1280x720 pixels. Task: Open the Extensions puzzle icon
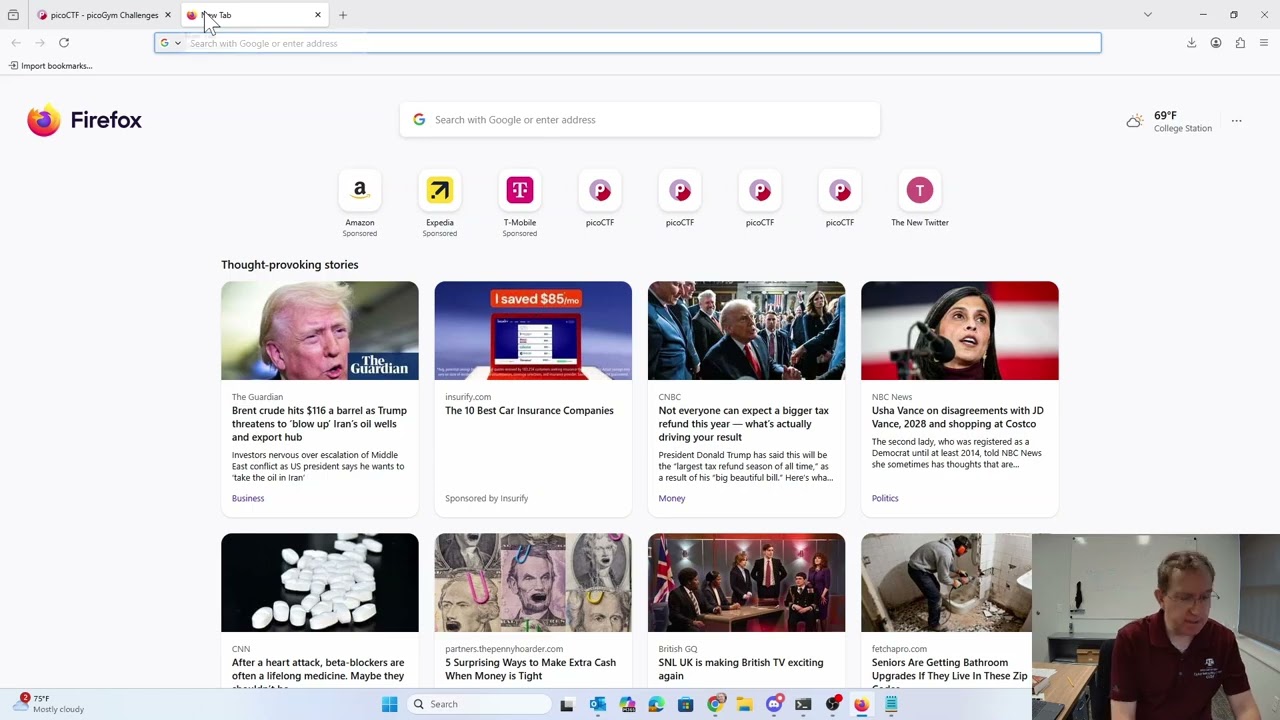1240,43
